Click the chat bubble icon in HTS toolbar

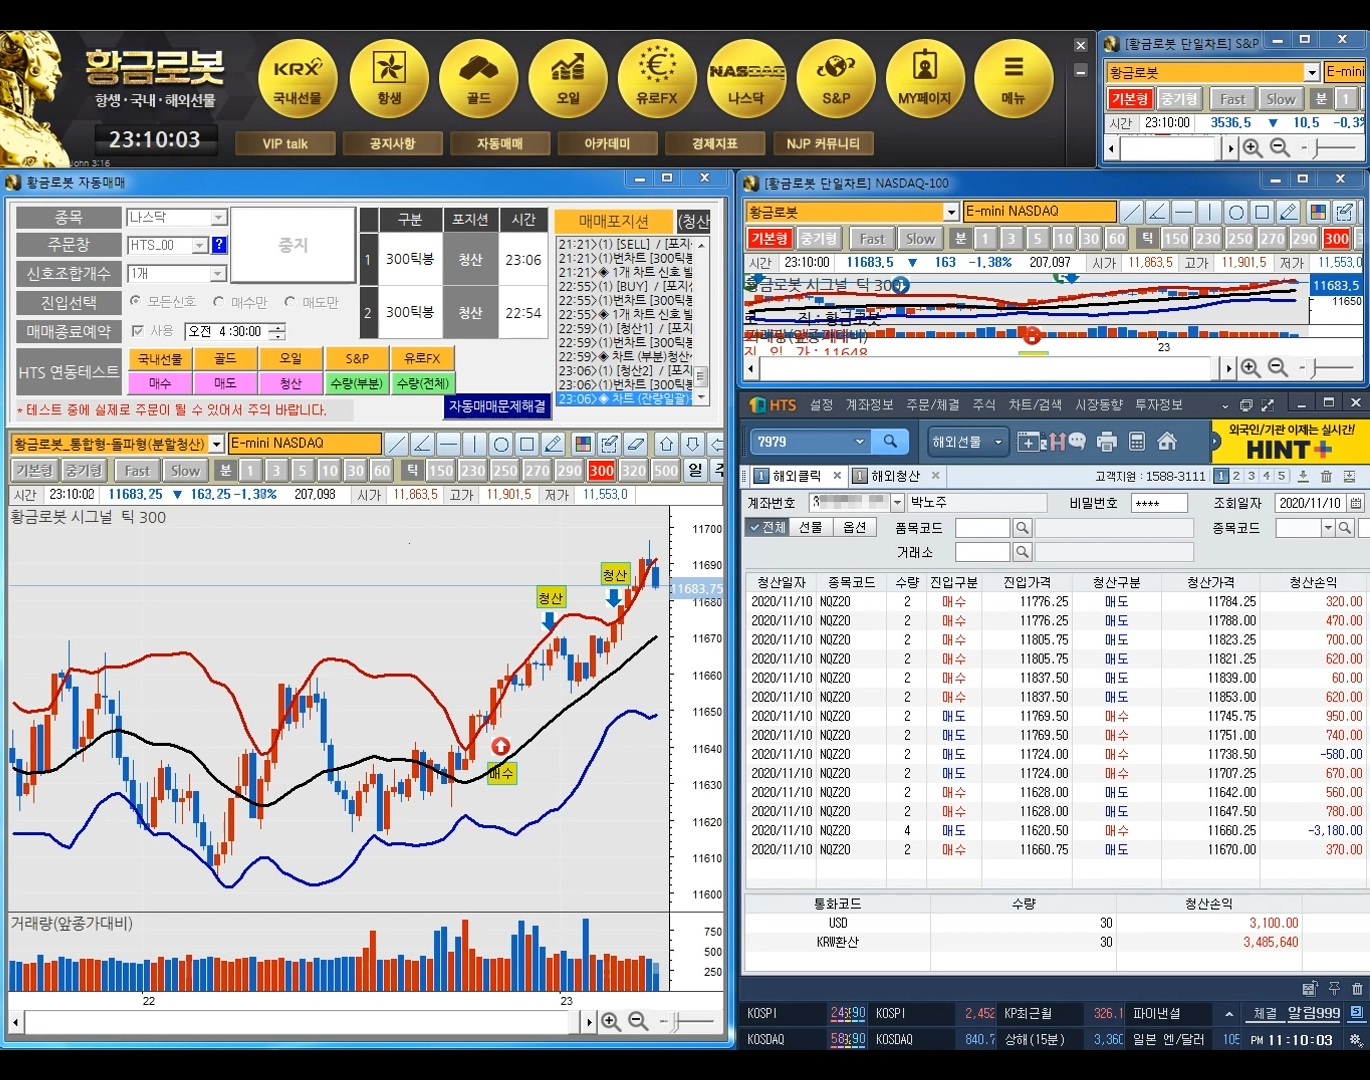1076,441
